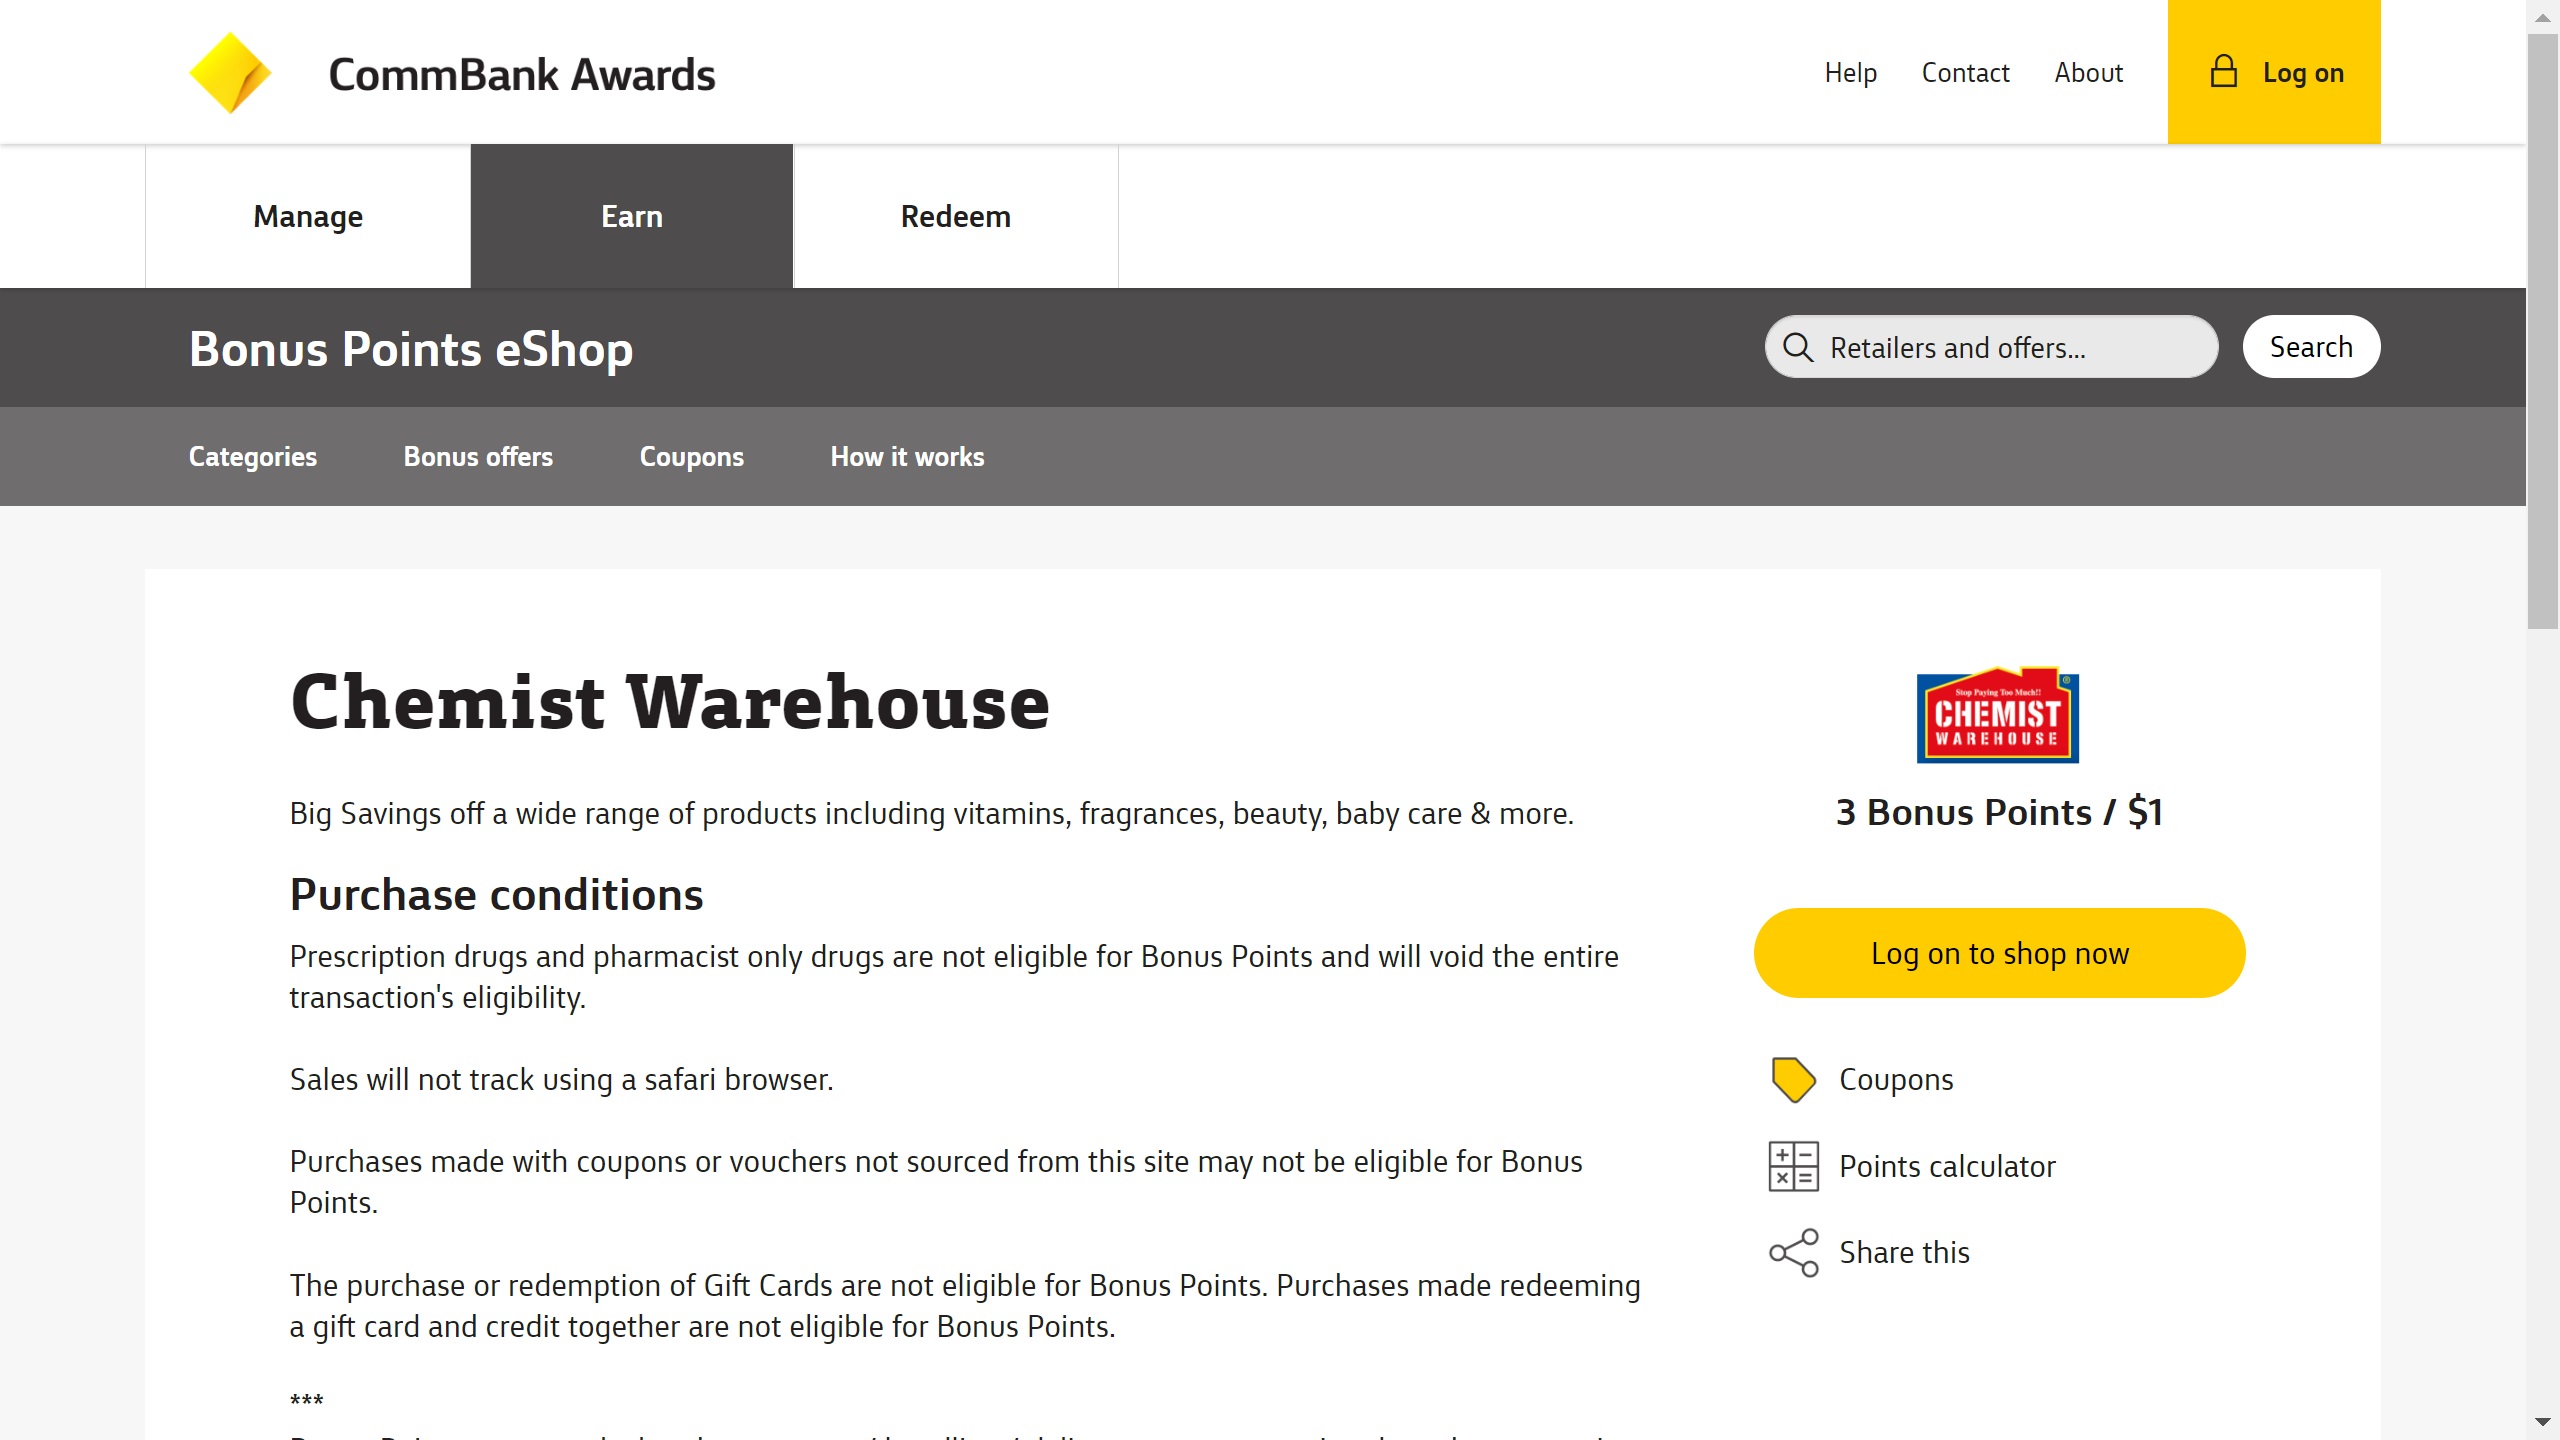The width and height of the screenshot is (2560, 1440).
Task: Click the Search button
Action: coord(2311,347)
